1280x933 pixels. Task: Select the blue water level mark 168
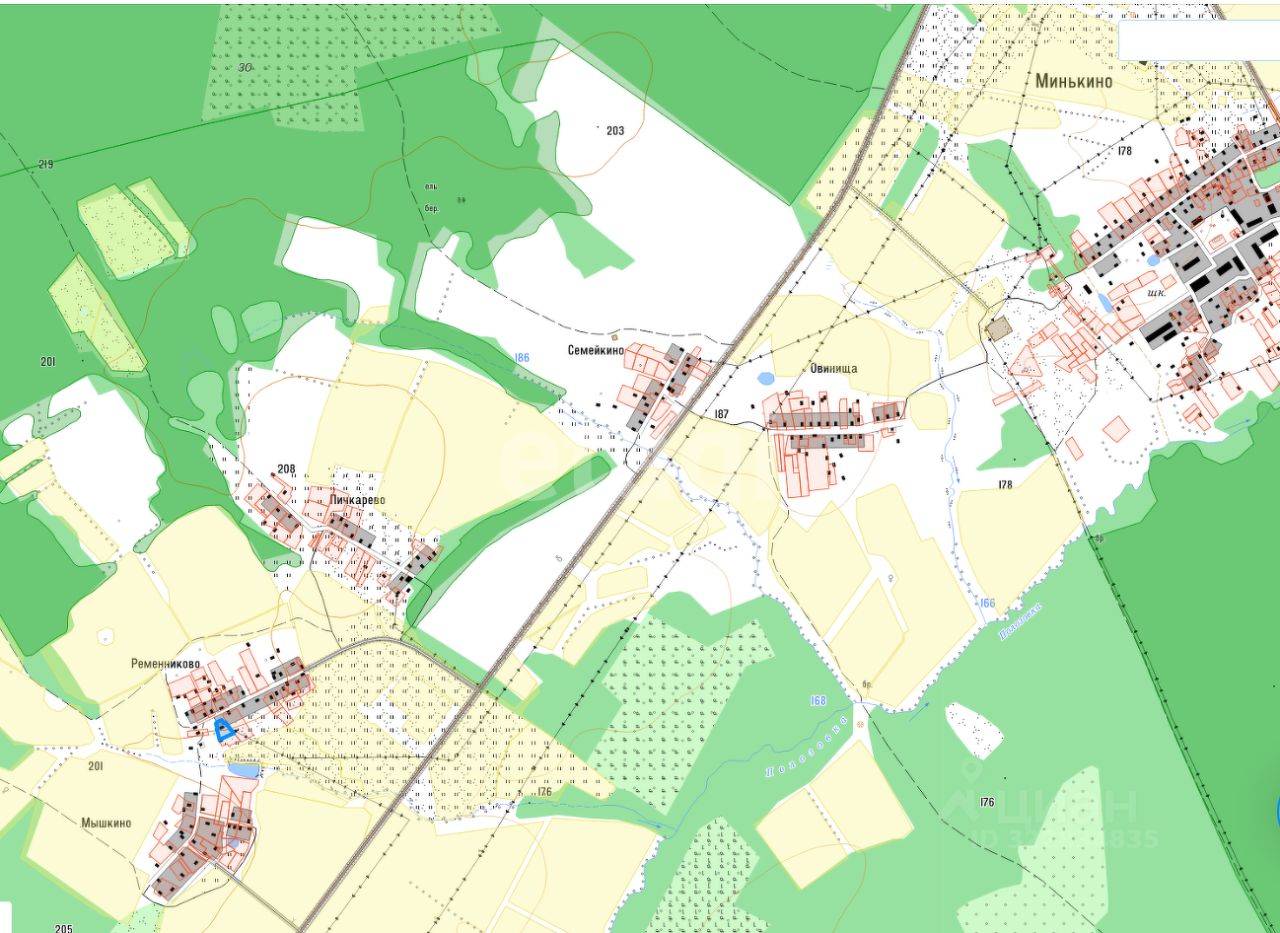pyautogui.click(x=818, y=700)
